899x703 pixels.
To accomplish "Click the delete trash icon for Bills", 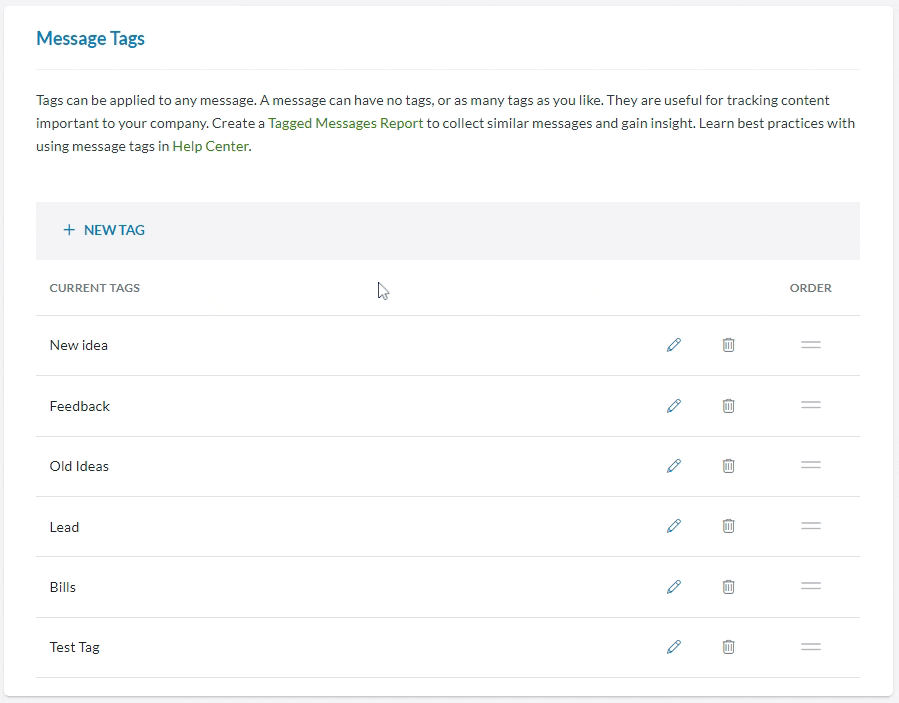I will pyautogui.click(x=728, y=587).
